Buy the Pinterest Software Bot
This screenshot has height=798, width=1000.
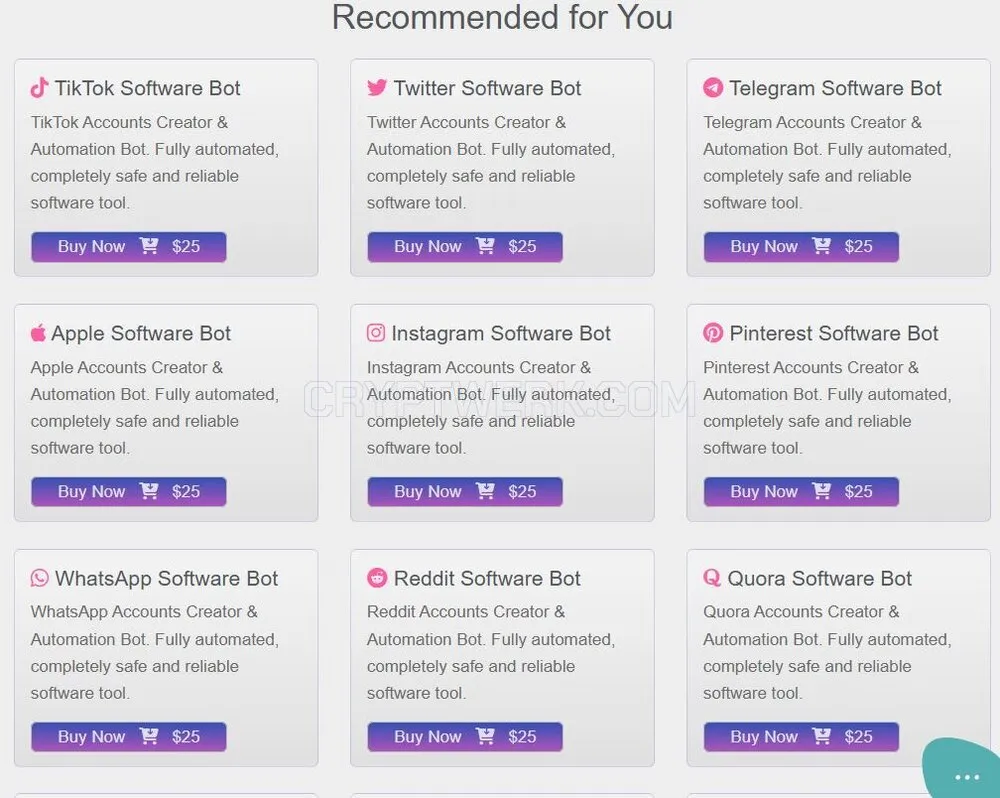pyautogui.click(x=801, y=492)
